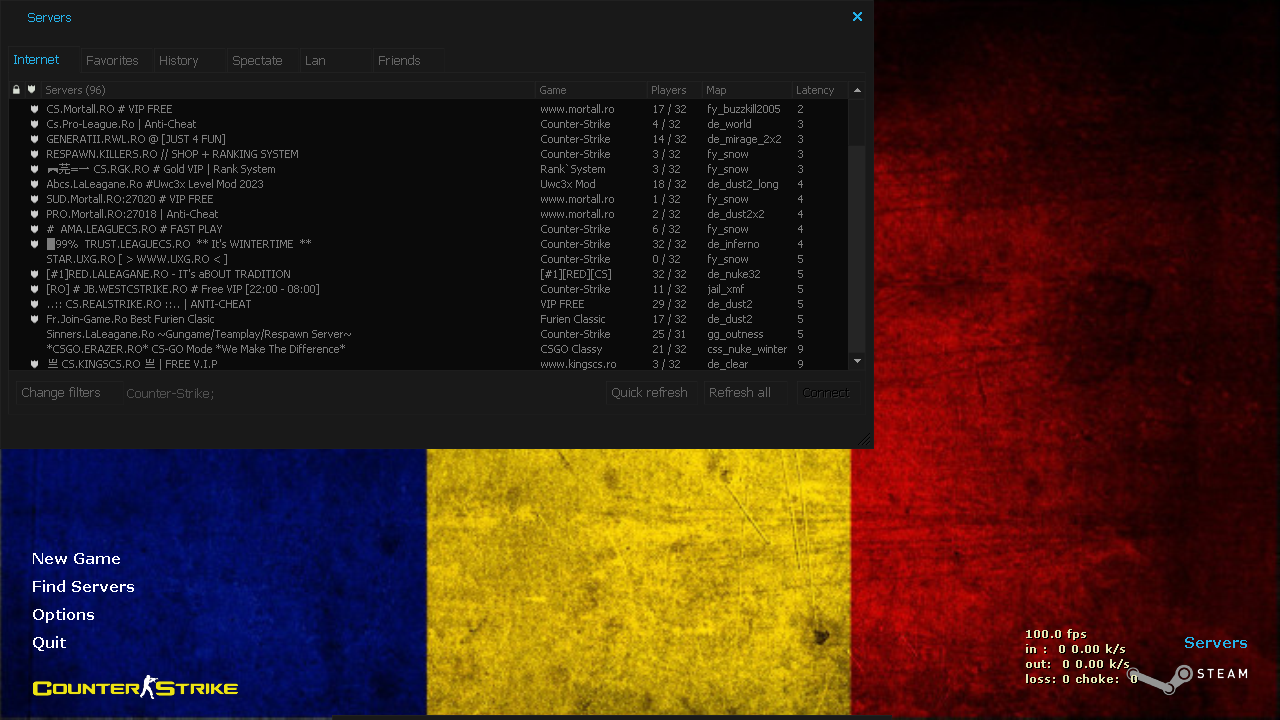Viewport: 1280px width, 720px height.
Task: Click the server list scrollbar down arrow
Action: (x=858, y=361)
